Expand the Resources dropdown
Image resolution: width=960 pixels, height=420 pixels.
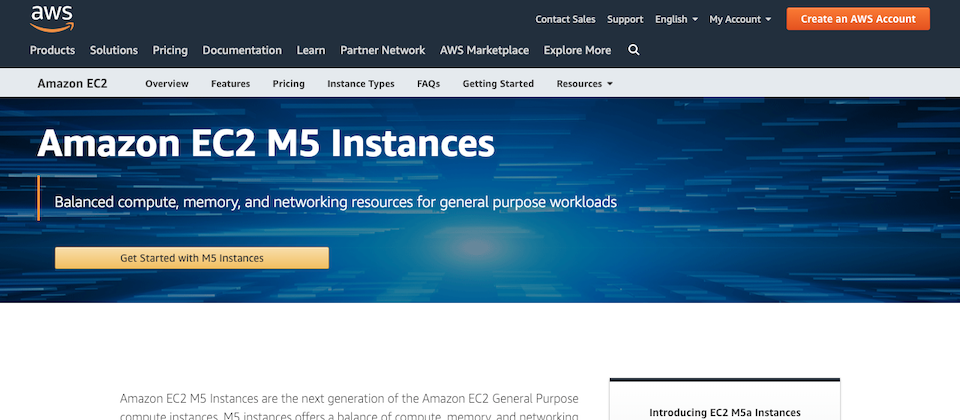tap(585, 84)
